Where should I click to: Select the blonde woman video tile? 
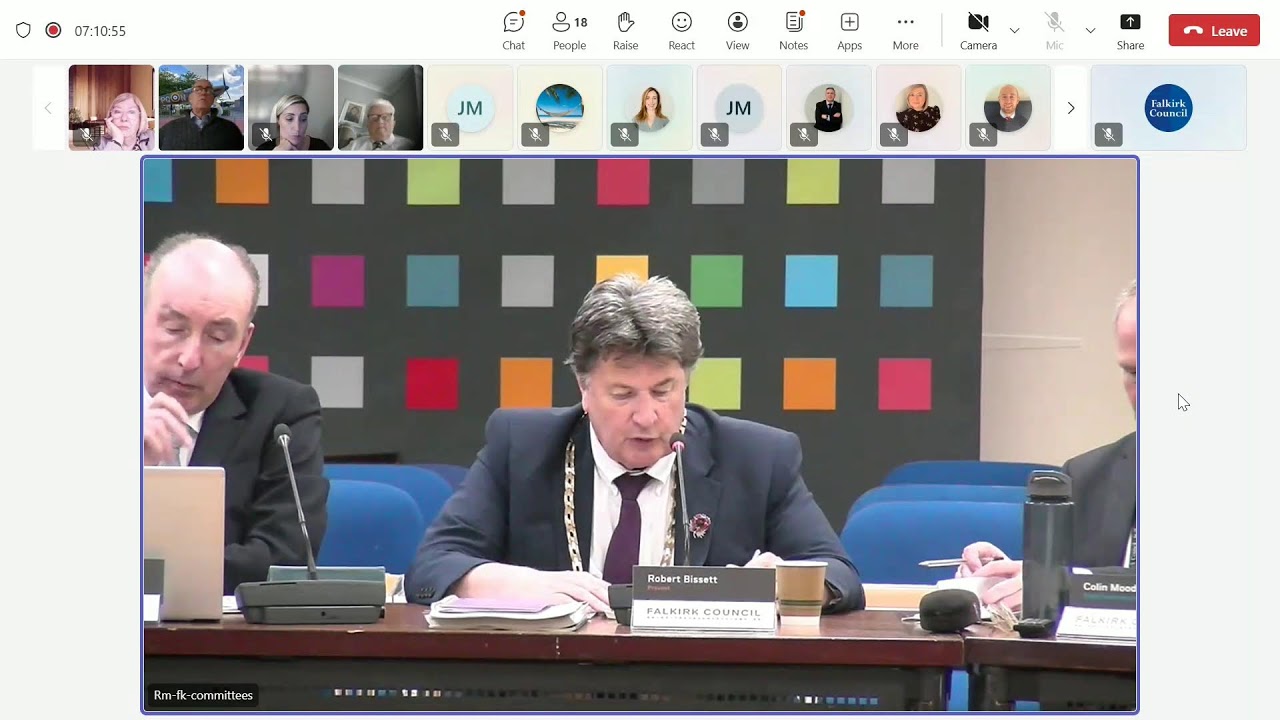coord(291,108)
